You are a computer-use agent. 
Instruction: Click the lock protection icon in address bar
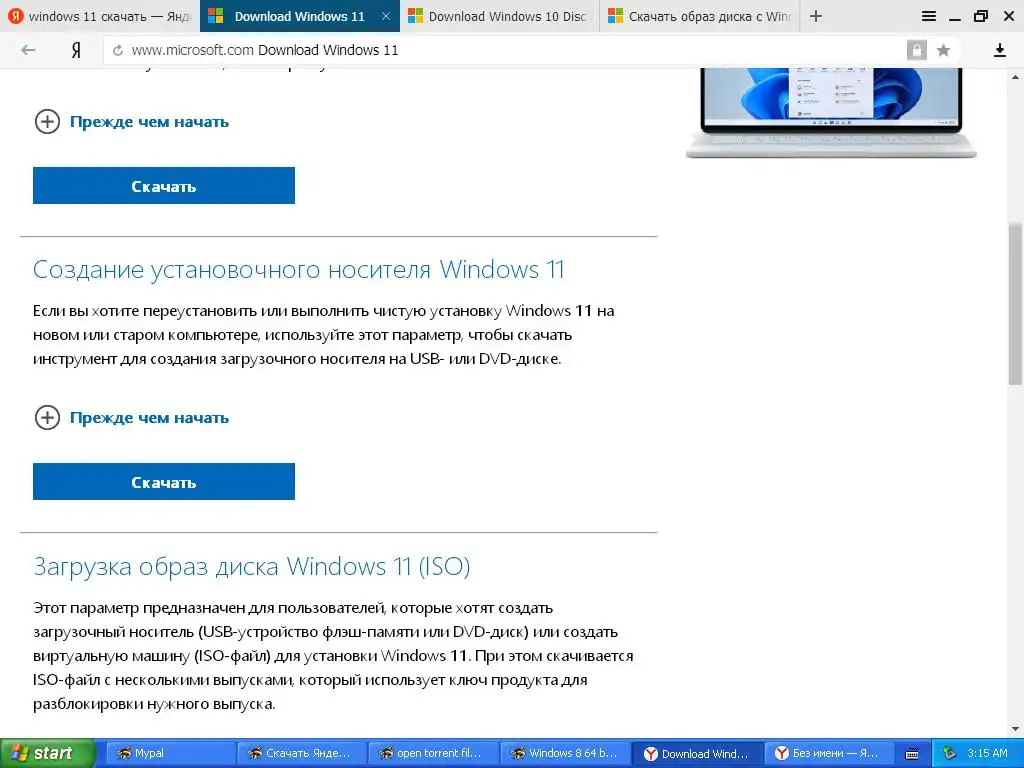[916, 50]
